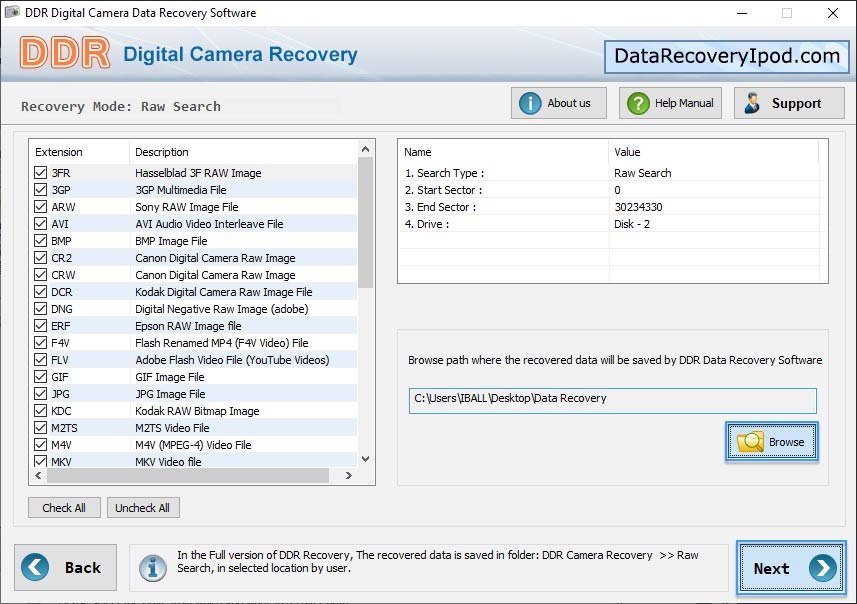
Task: Toggle the DNG extension checkbox
Action: [40, 309]
